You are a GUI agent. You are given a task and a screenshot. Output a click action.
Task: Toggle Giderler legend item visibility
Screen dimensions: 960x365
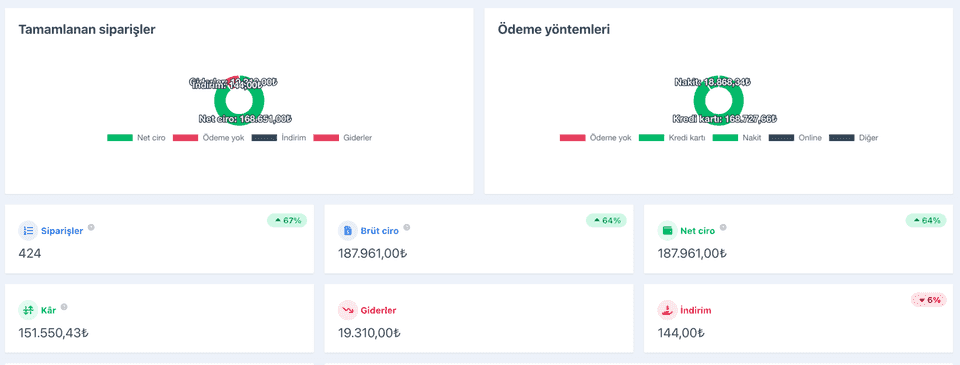(343, 138)
